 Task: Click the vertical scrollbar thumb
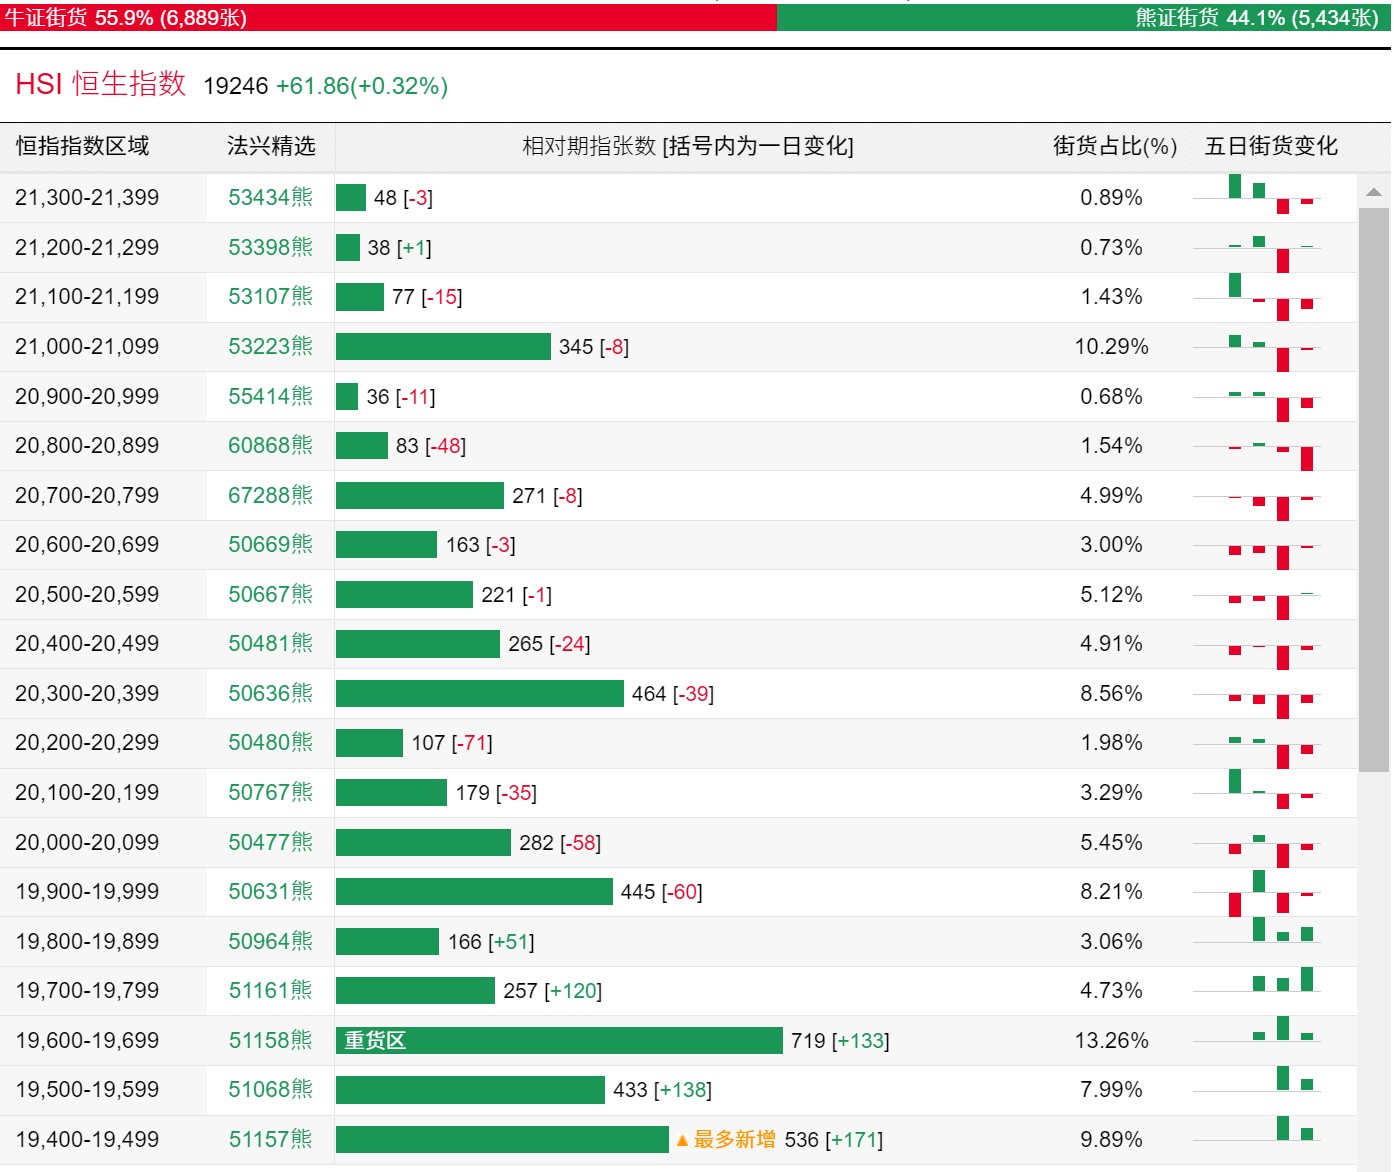click(1374, 490)
